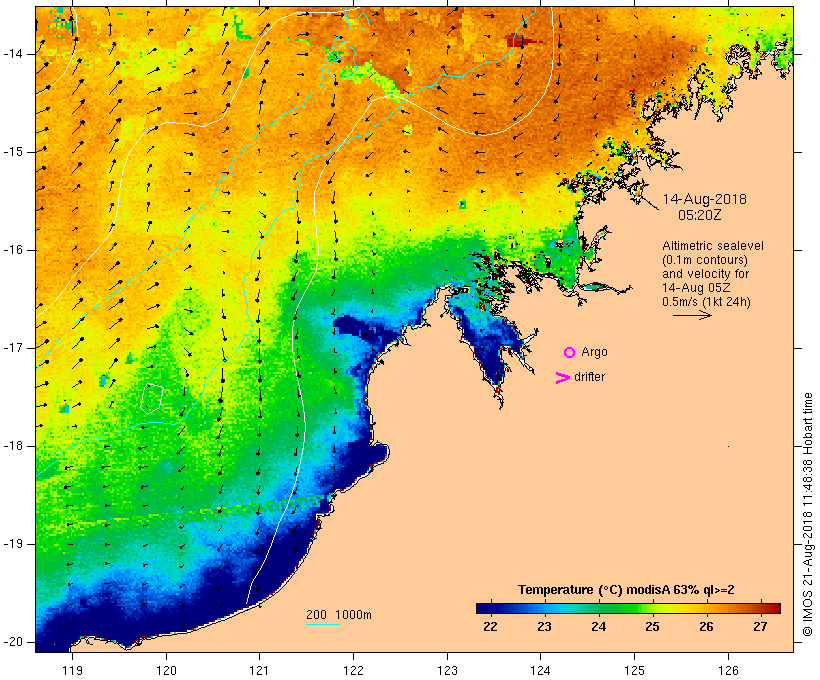Click the longitude axis label 120
This screenshot has width=820, height=680.
coord(166,670)
